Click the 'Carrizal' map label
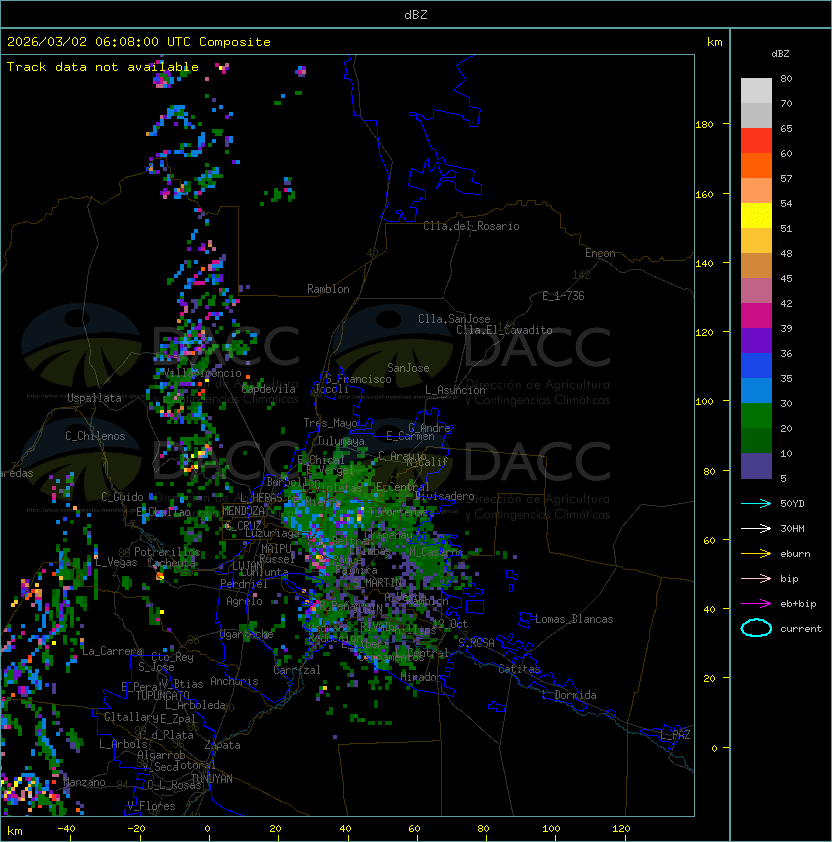This screenshot has width=832, height=842. point(296,670)
